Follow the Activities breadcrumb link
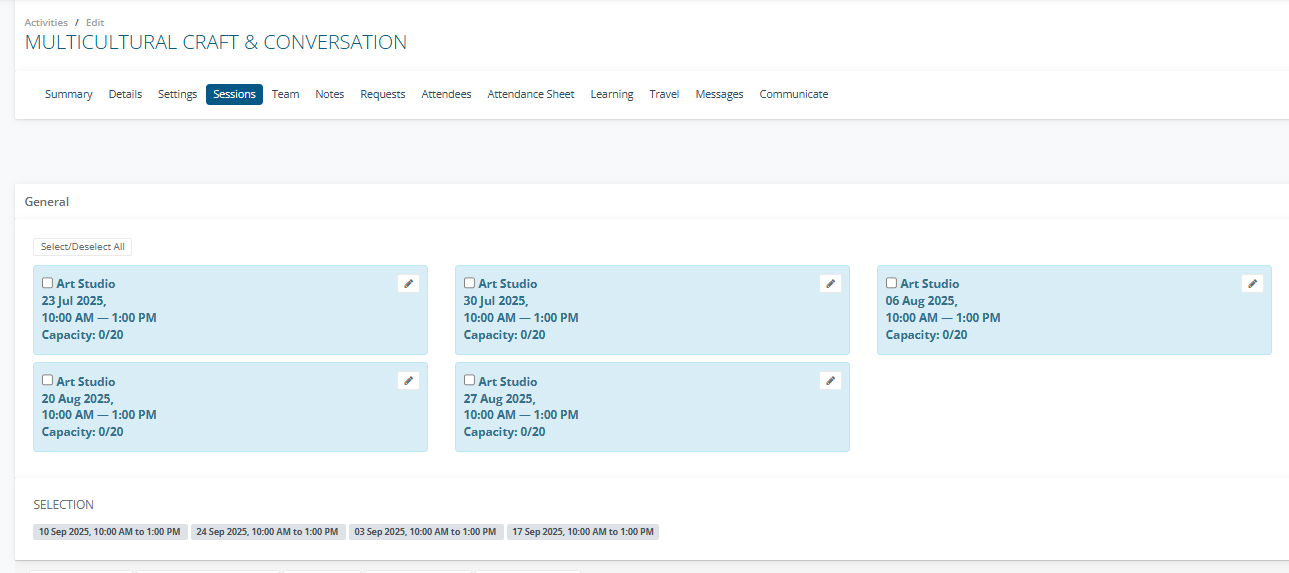Viewport: 1289px width, 573px height. pos(46,22)
